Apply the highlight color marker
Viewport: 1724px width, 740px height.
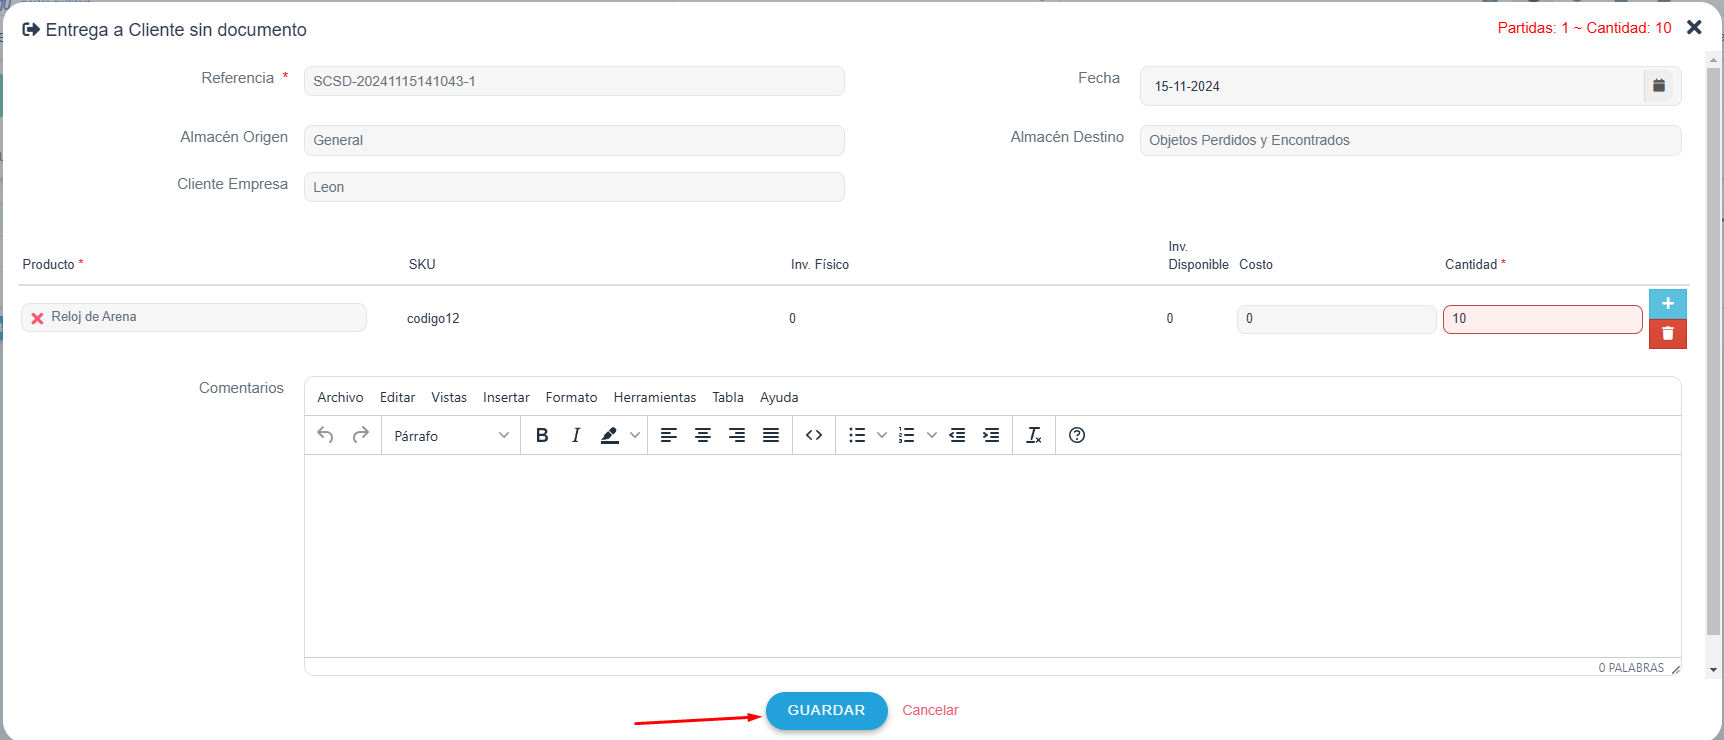(609, 435)
